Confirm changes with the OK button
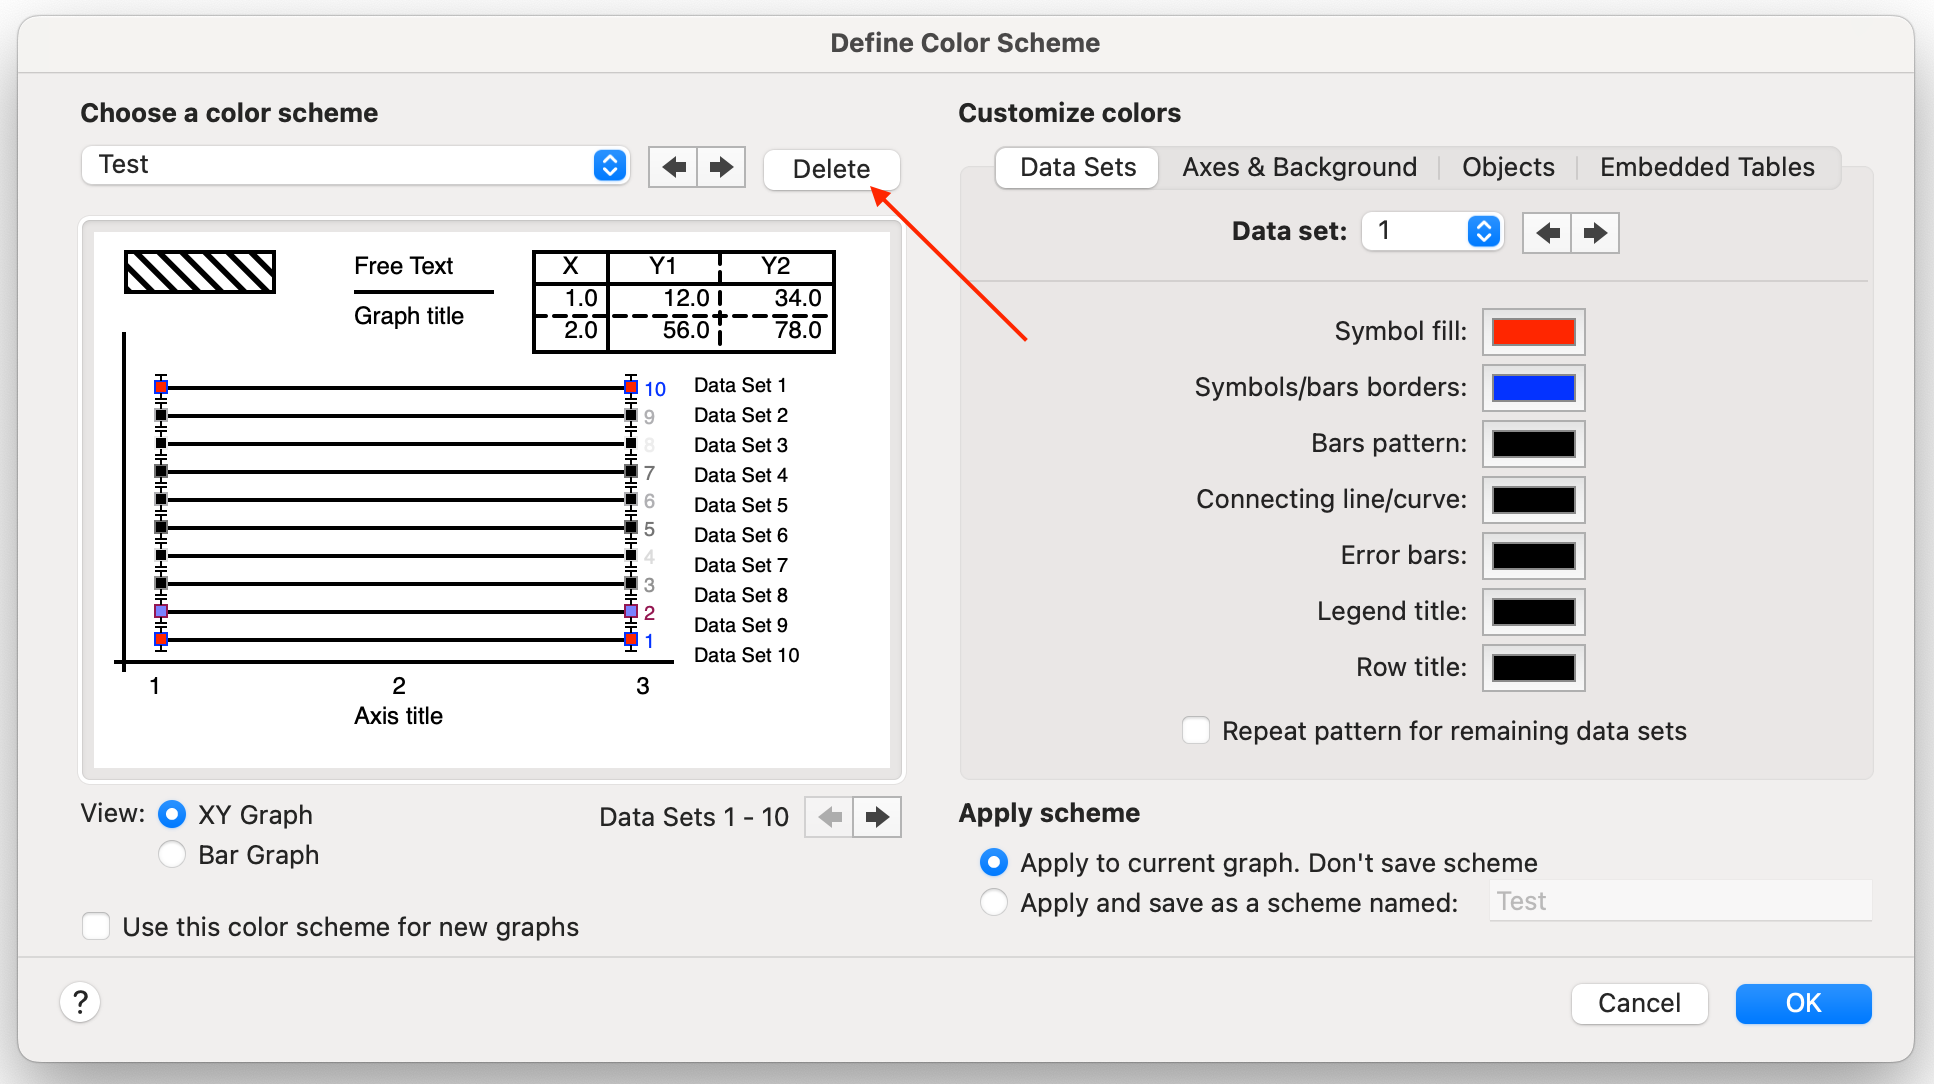Image resolution: width=1934 pixels, height=1084 pixels. (x=1803, y=1003)
